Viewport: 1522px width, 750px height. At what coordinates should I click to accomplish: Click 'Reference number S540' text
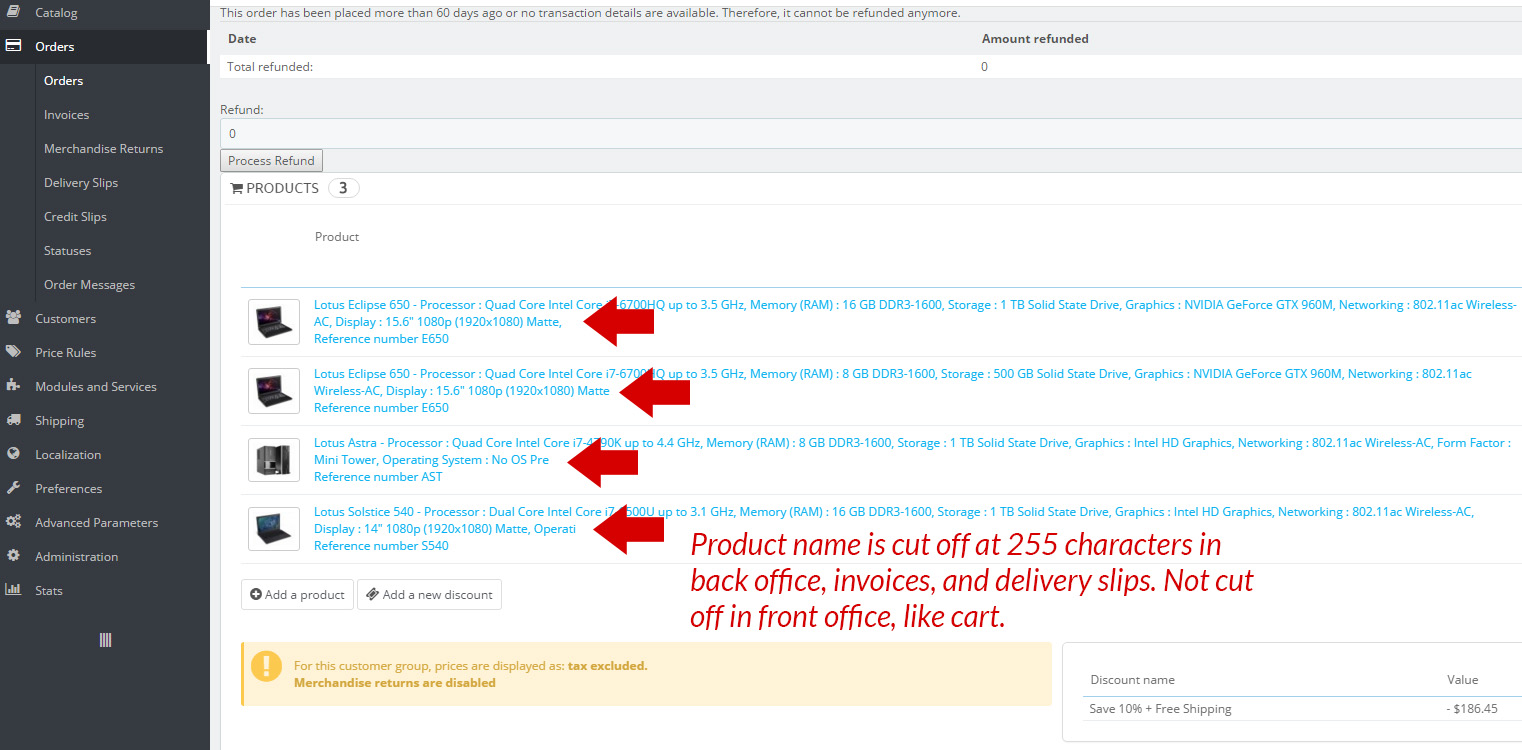tap(381, 546)
